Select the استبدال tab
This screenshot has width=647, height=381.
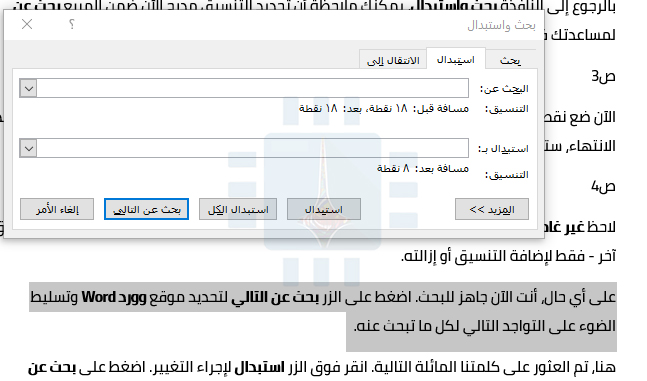click(456, 59)
